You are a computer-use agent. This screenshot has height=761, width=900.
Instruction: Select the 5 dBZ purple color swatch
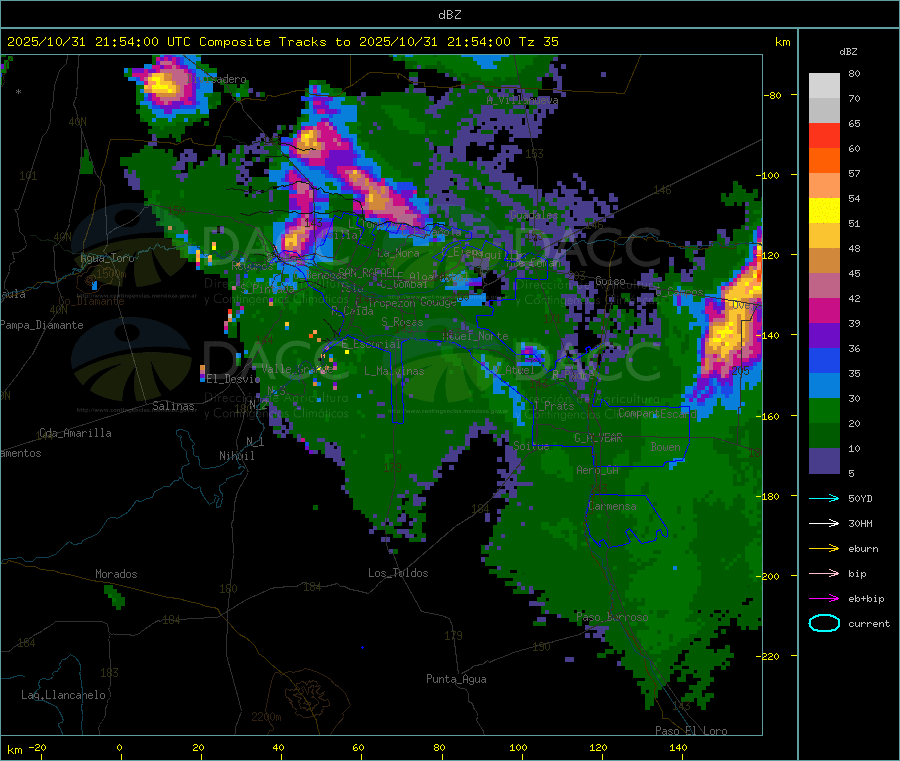(824, 461)
